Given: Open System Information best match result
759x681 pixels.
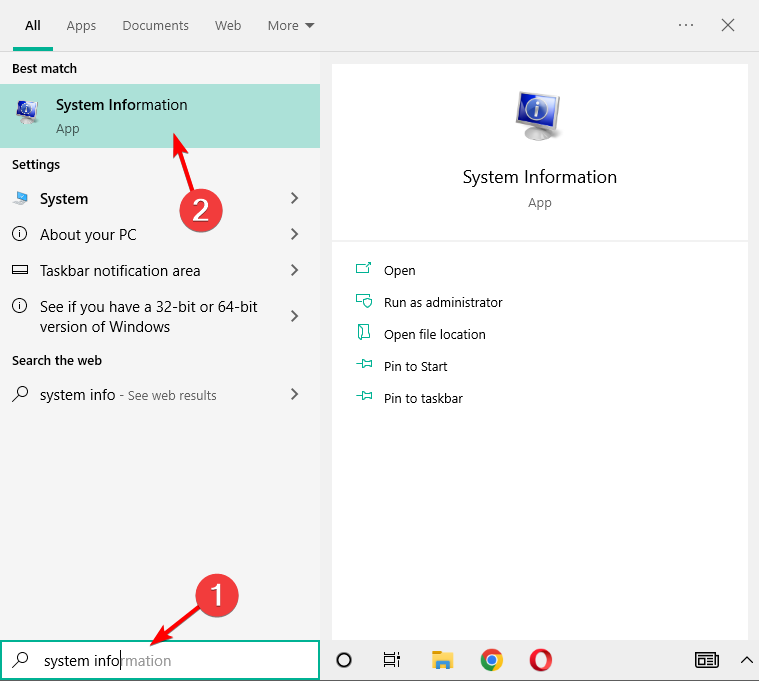Looking at the screenshot, I should pos(160,116).
